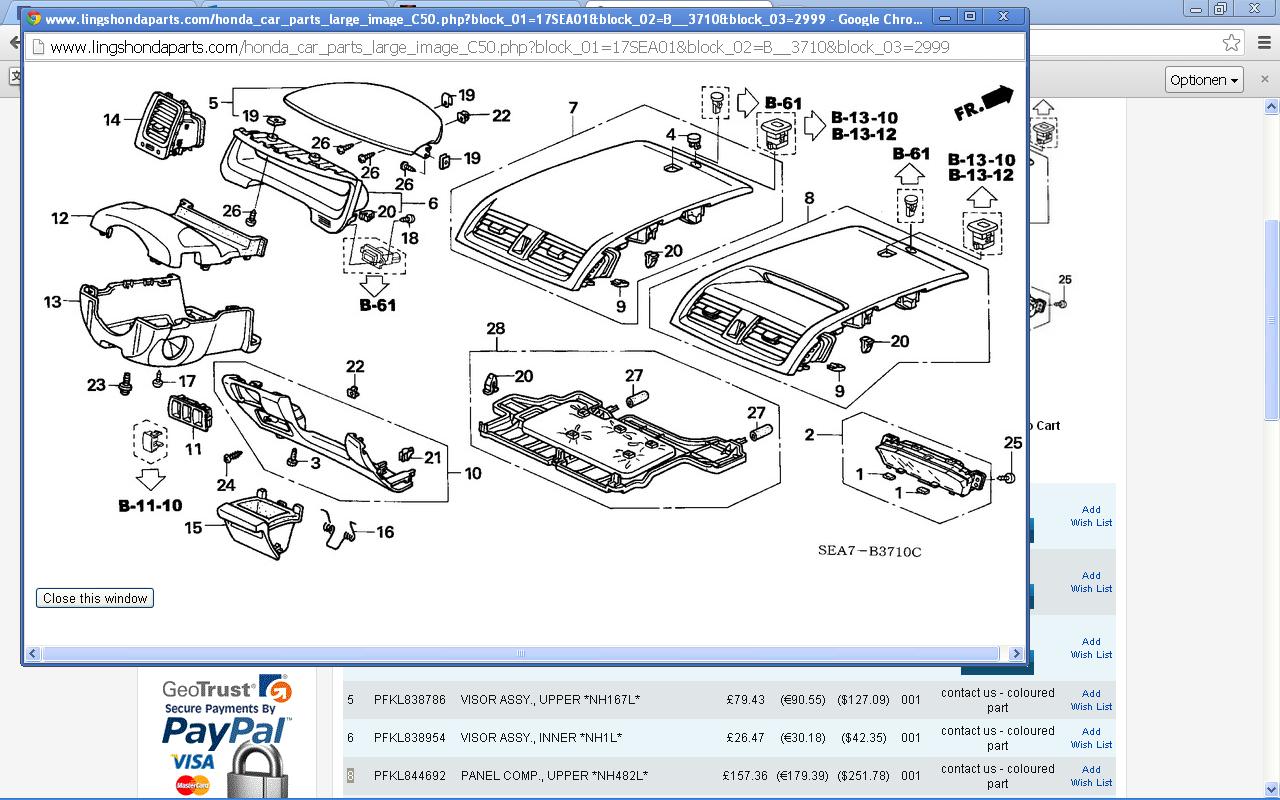The width and height of the screenshot is (1280, 800).
Task: Add VISOR ASSY., INNER to Wish List
Action: 1091,738
